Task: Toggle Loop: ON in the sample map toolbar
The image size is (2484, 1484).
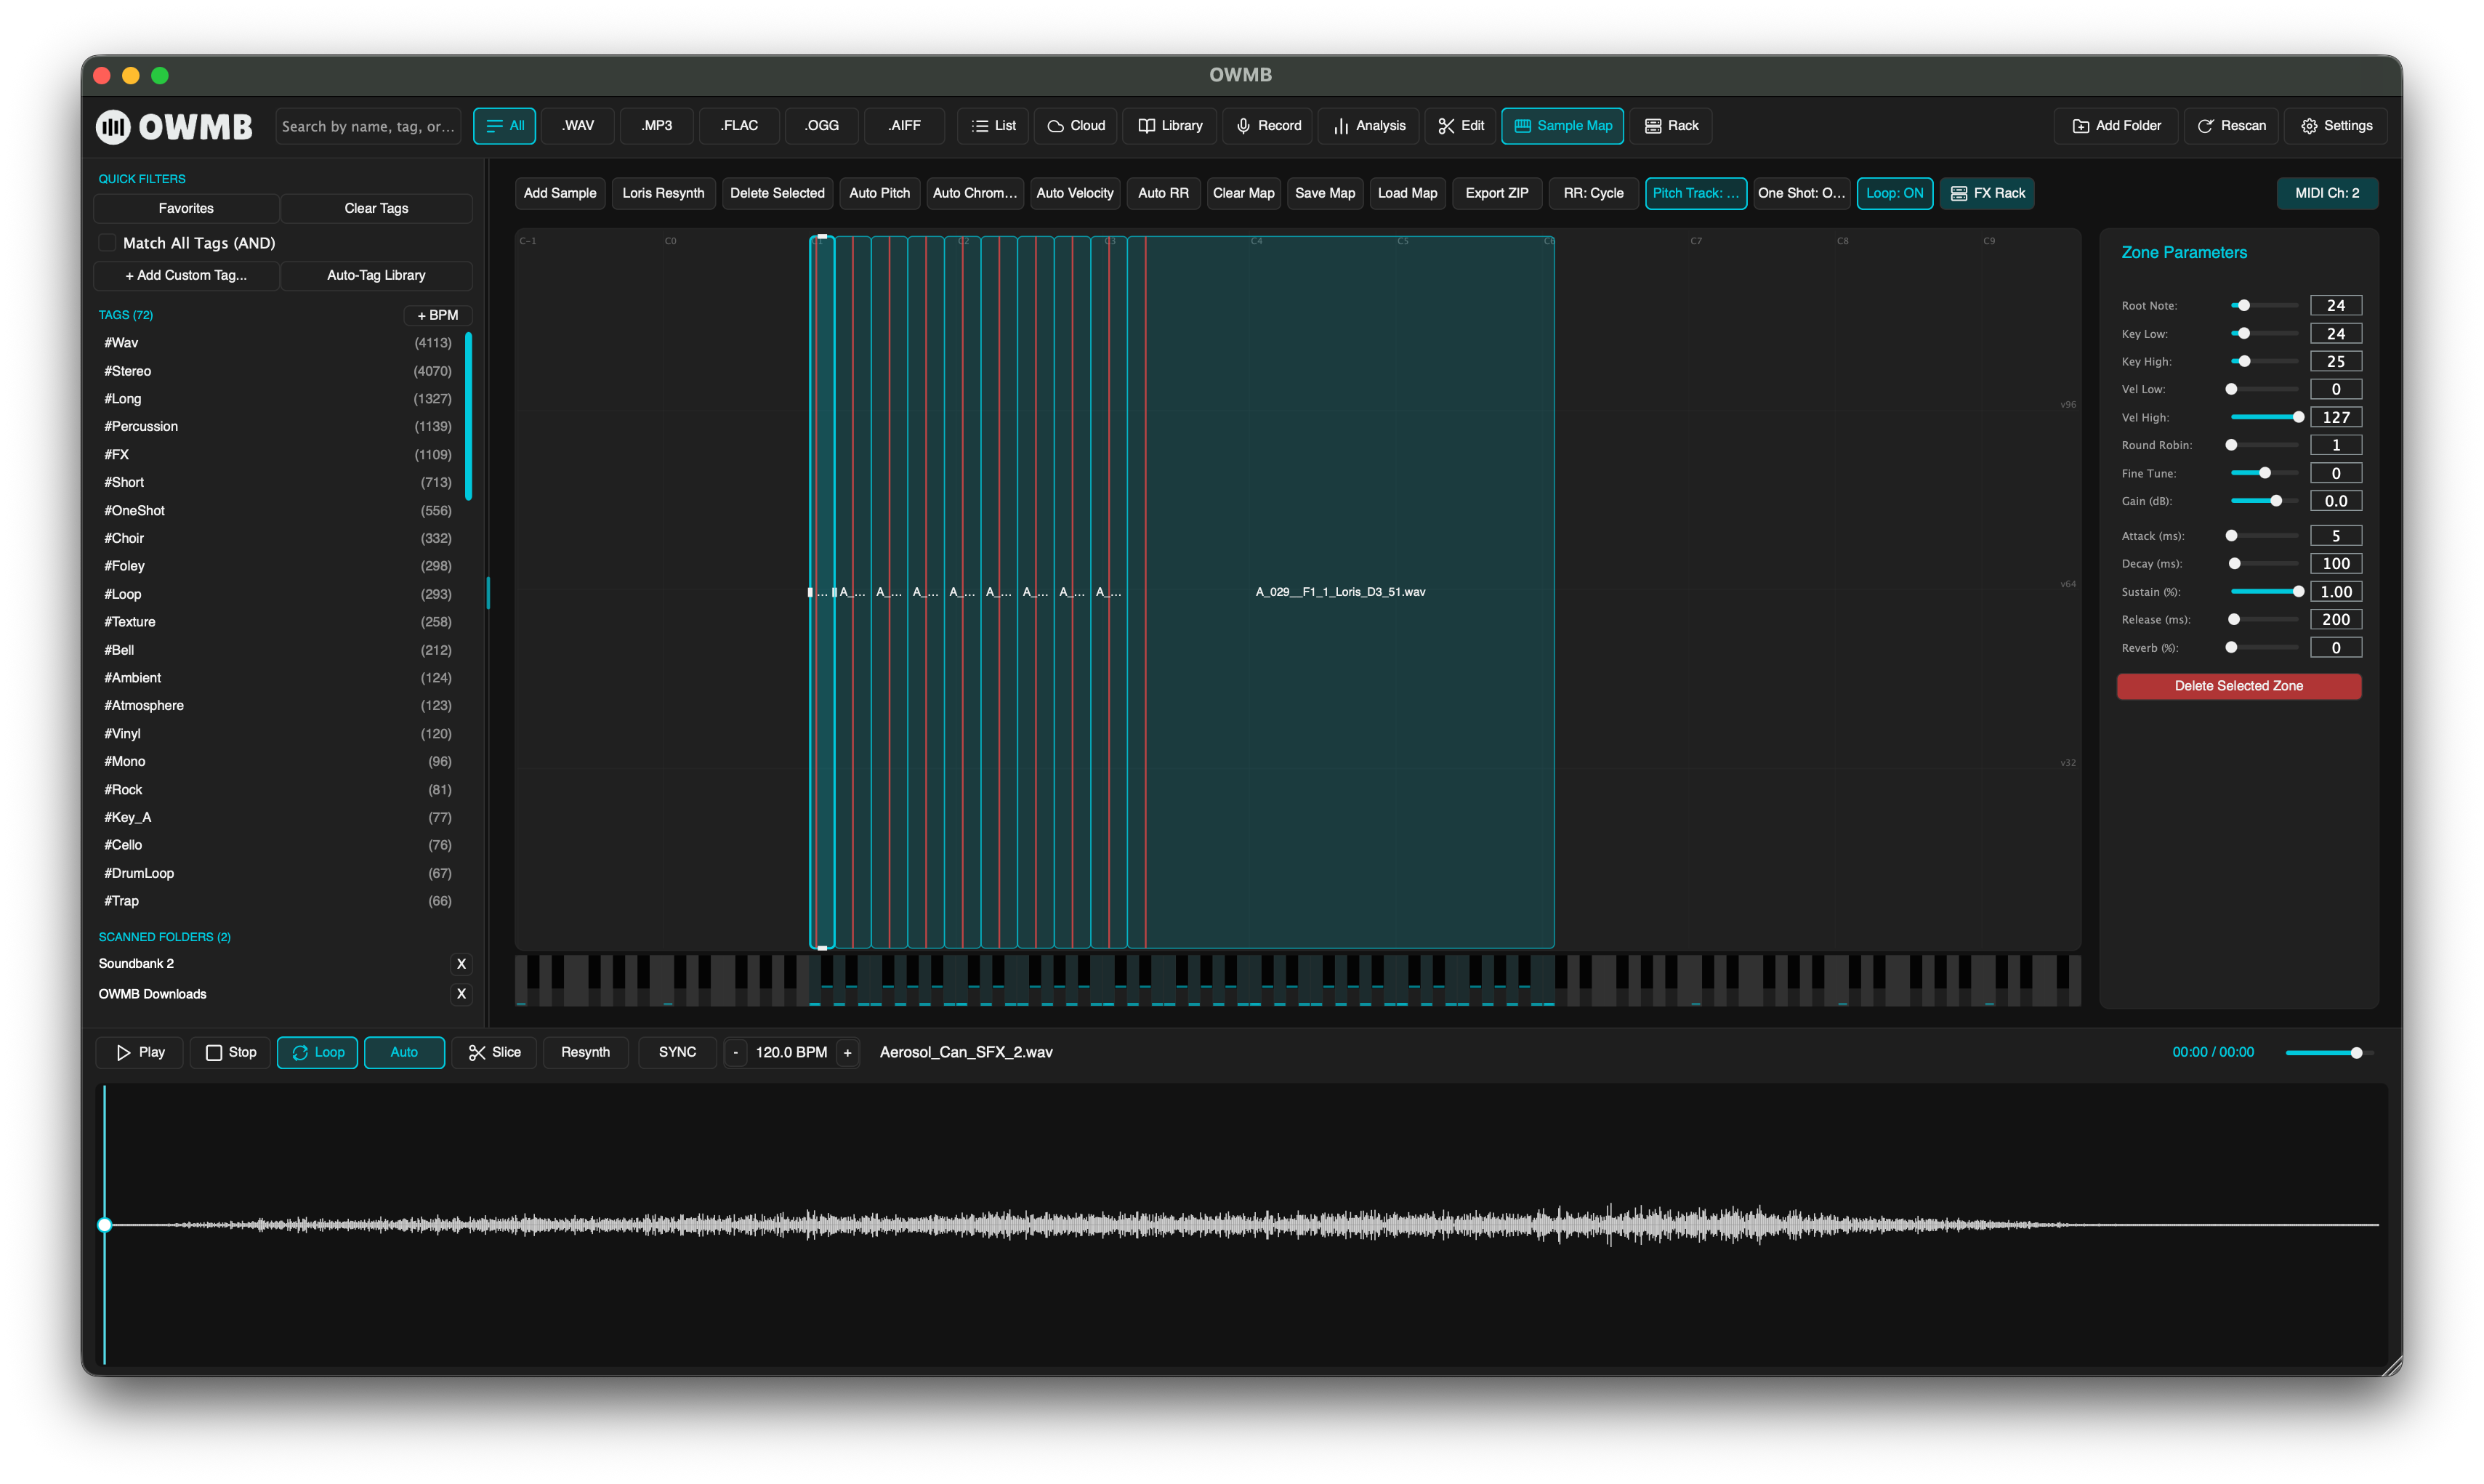Action: pyautogui.click(x=1894, y=193)
